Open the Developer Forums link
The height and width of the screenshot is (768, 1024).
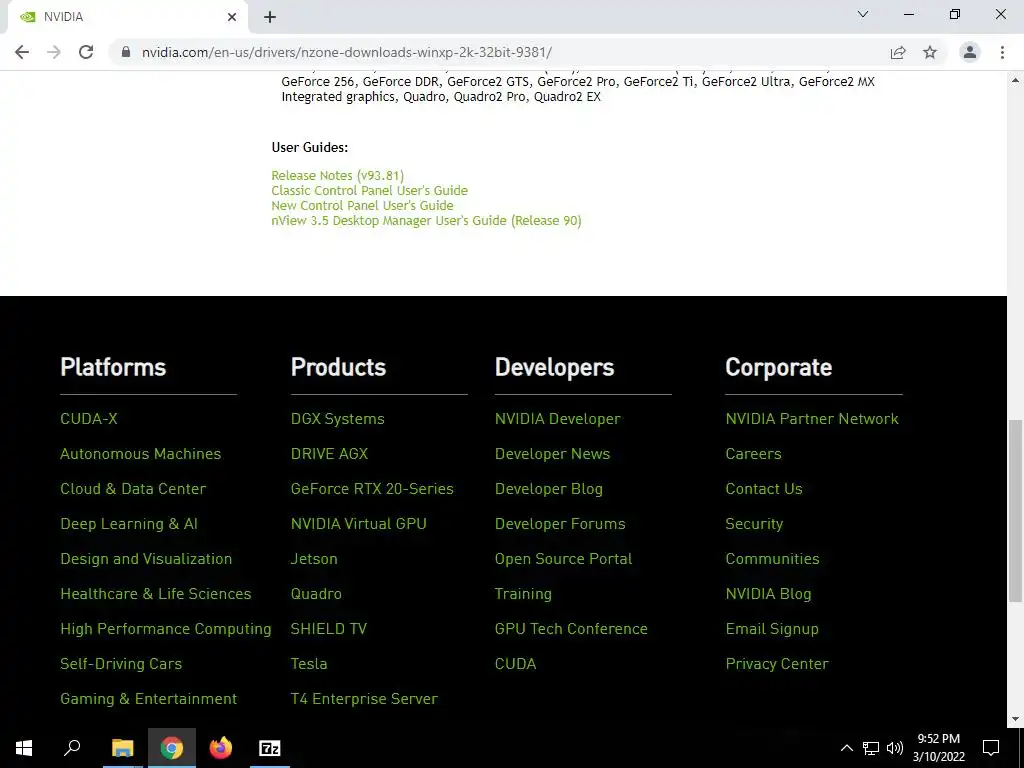(560, 524)
